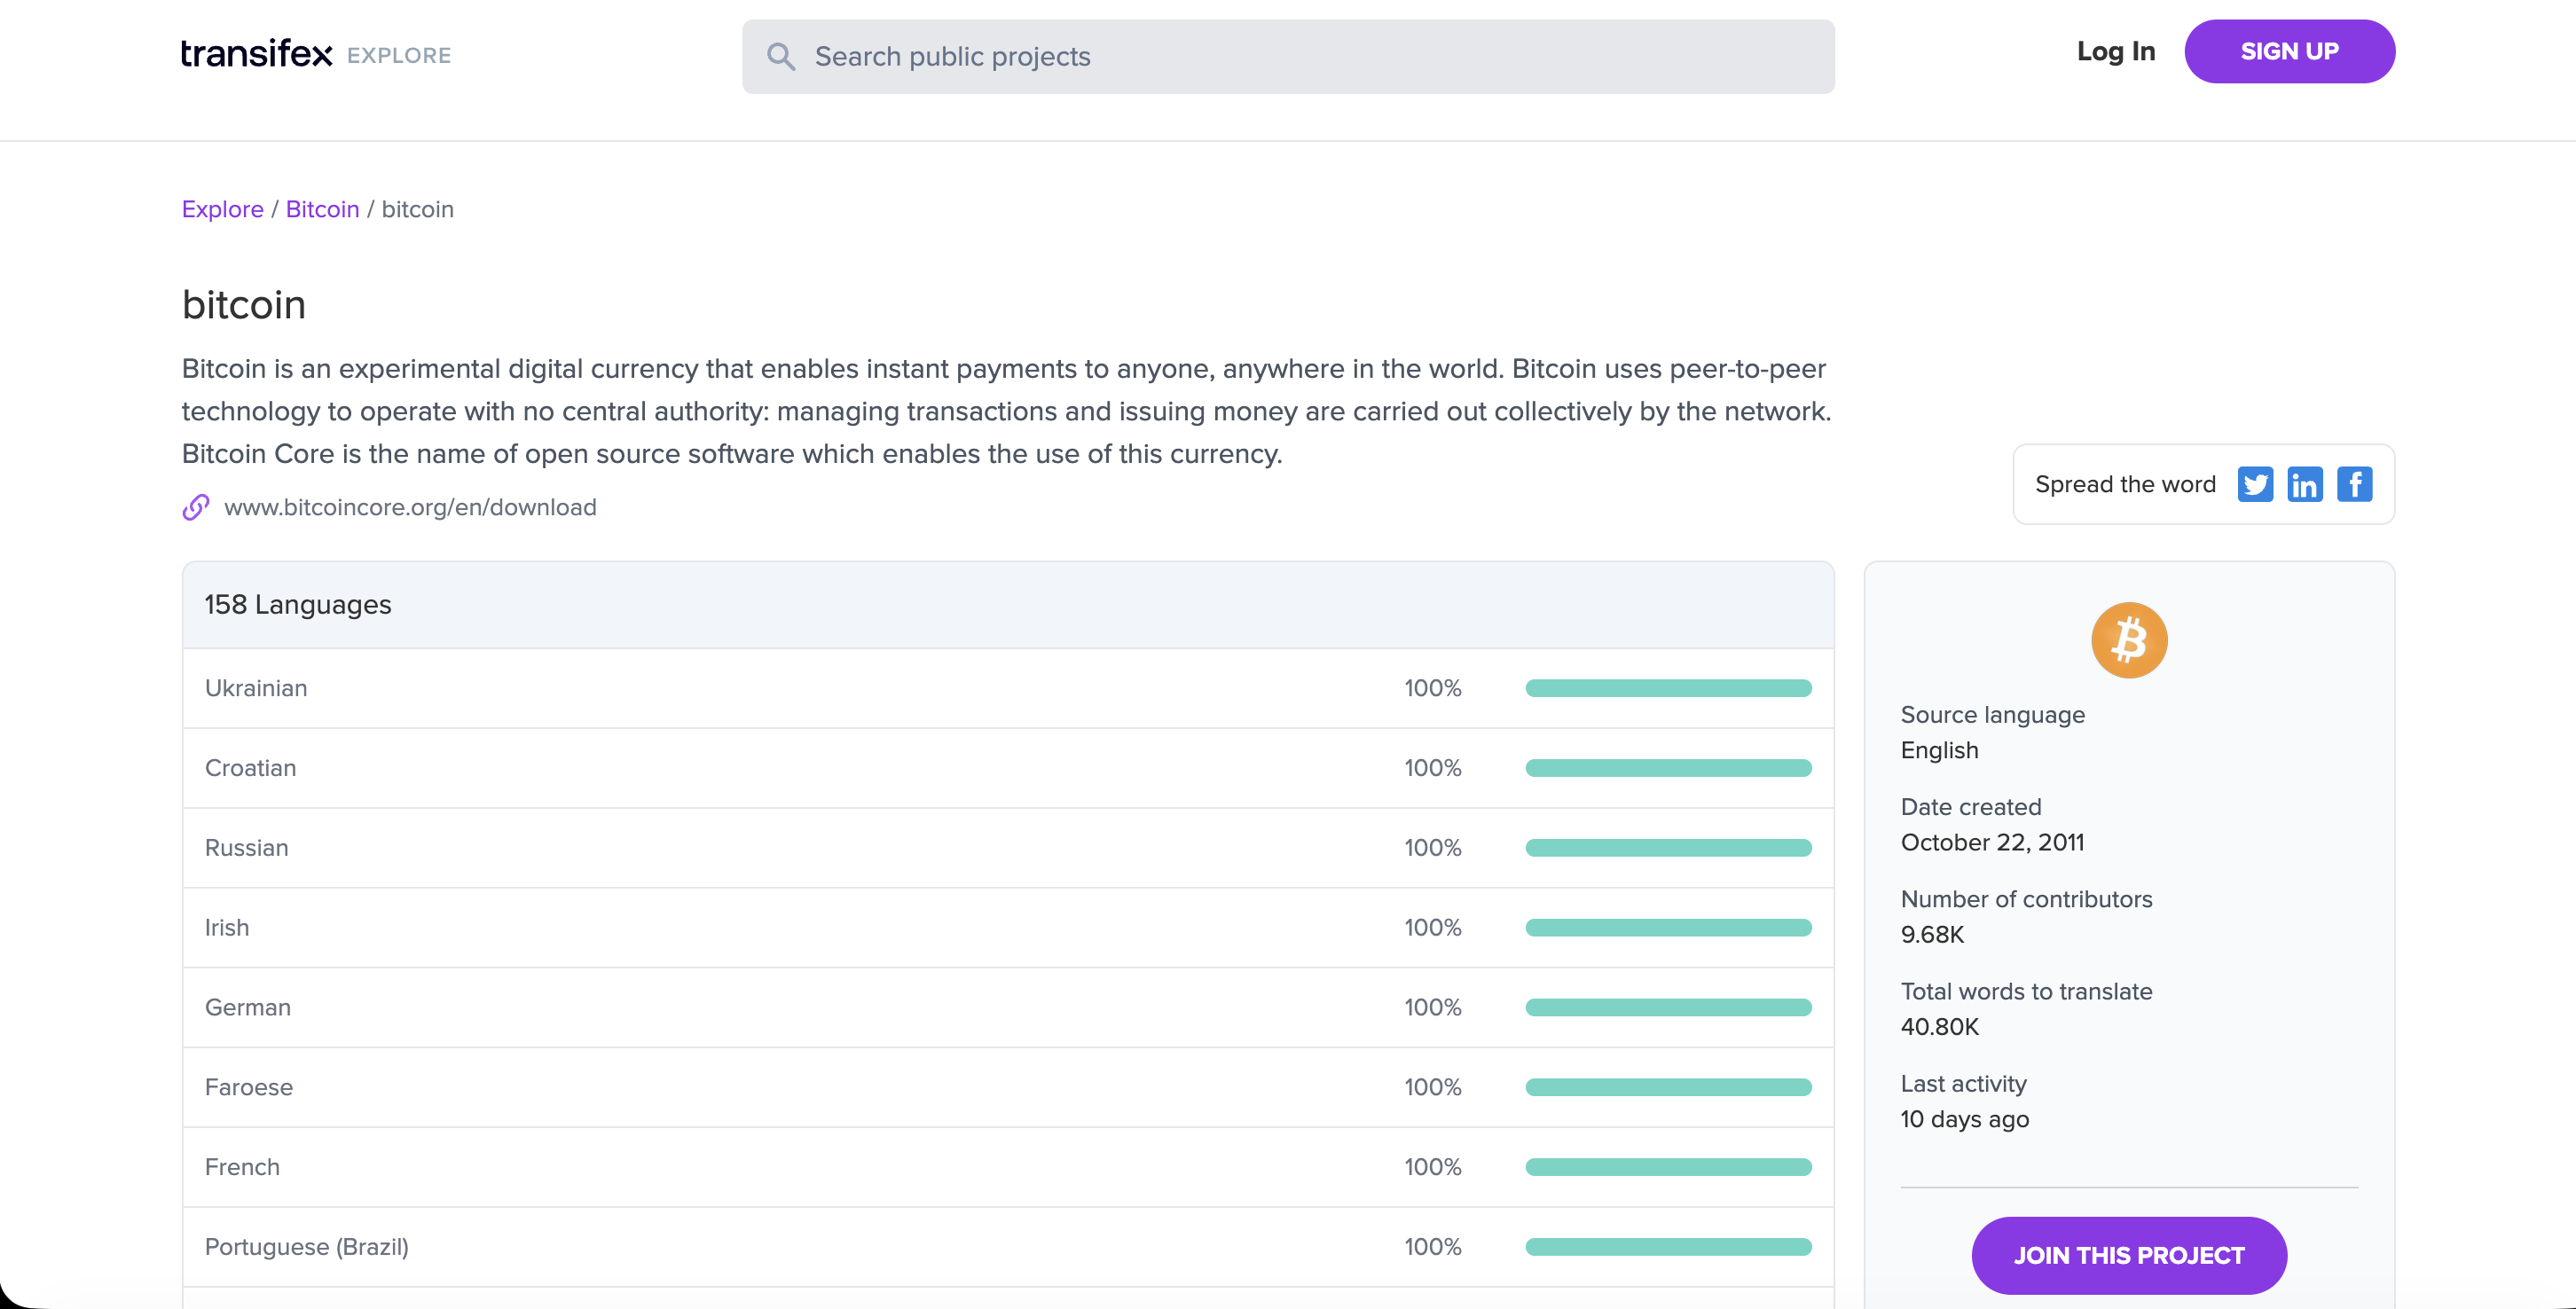The image size is (2576, 1309).
Task: Click the 100% value for Irish
Action: pos(1432,928)
